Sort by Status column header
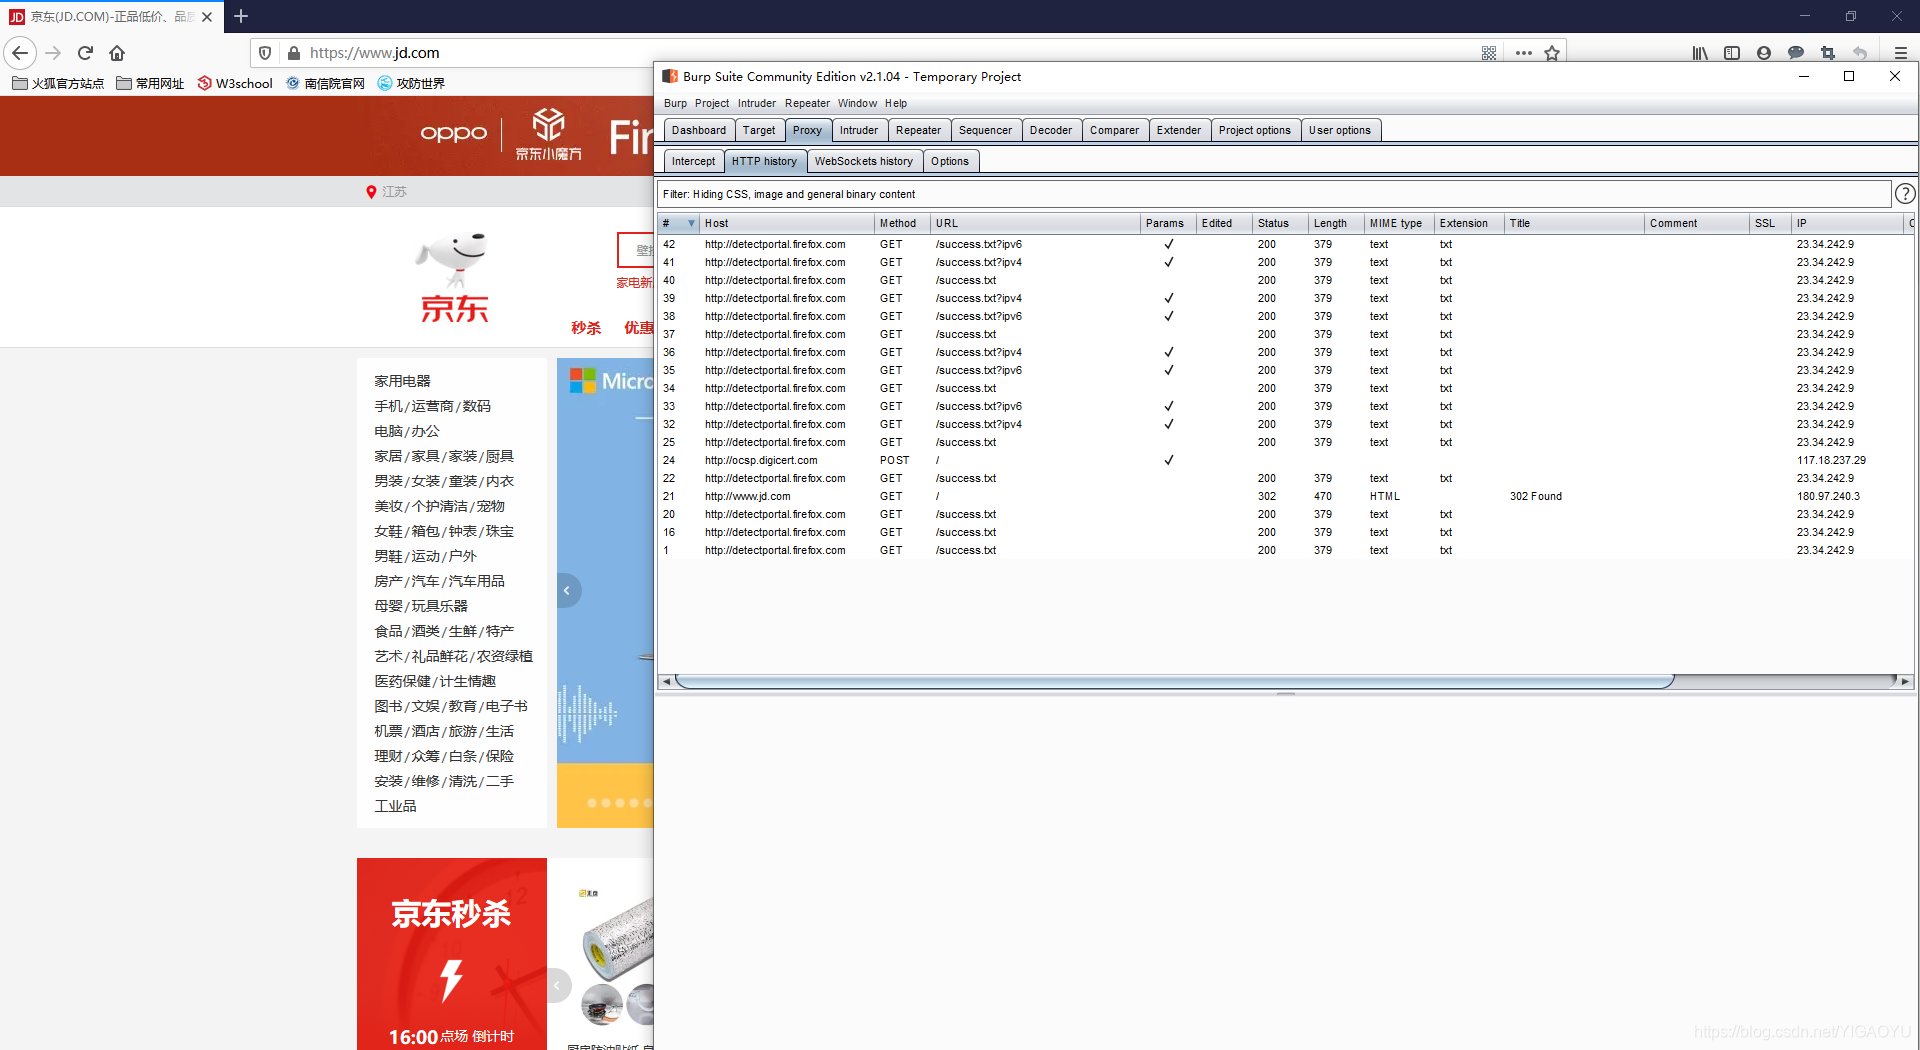The height and width of the screenshot is (1050, 1920). coord(1280,223)
